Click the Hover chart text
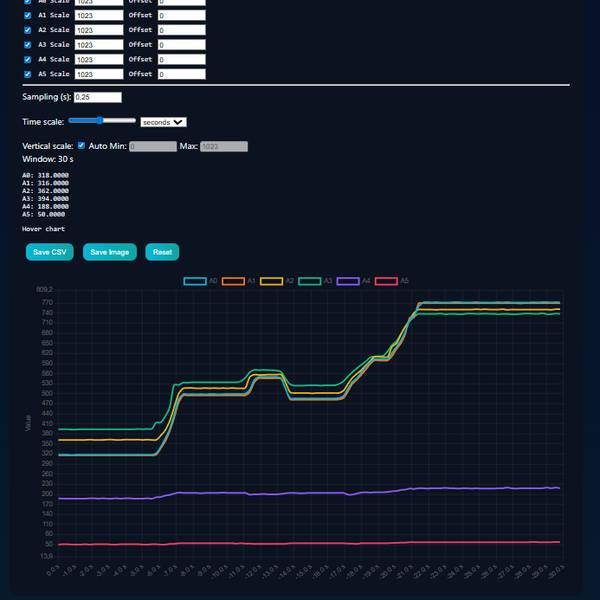 point(44,229)
